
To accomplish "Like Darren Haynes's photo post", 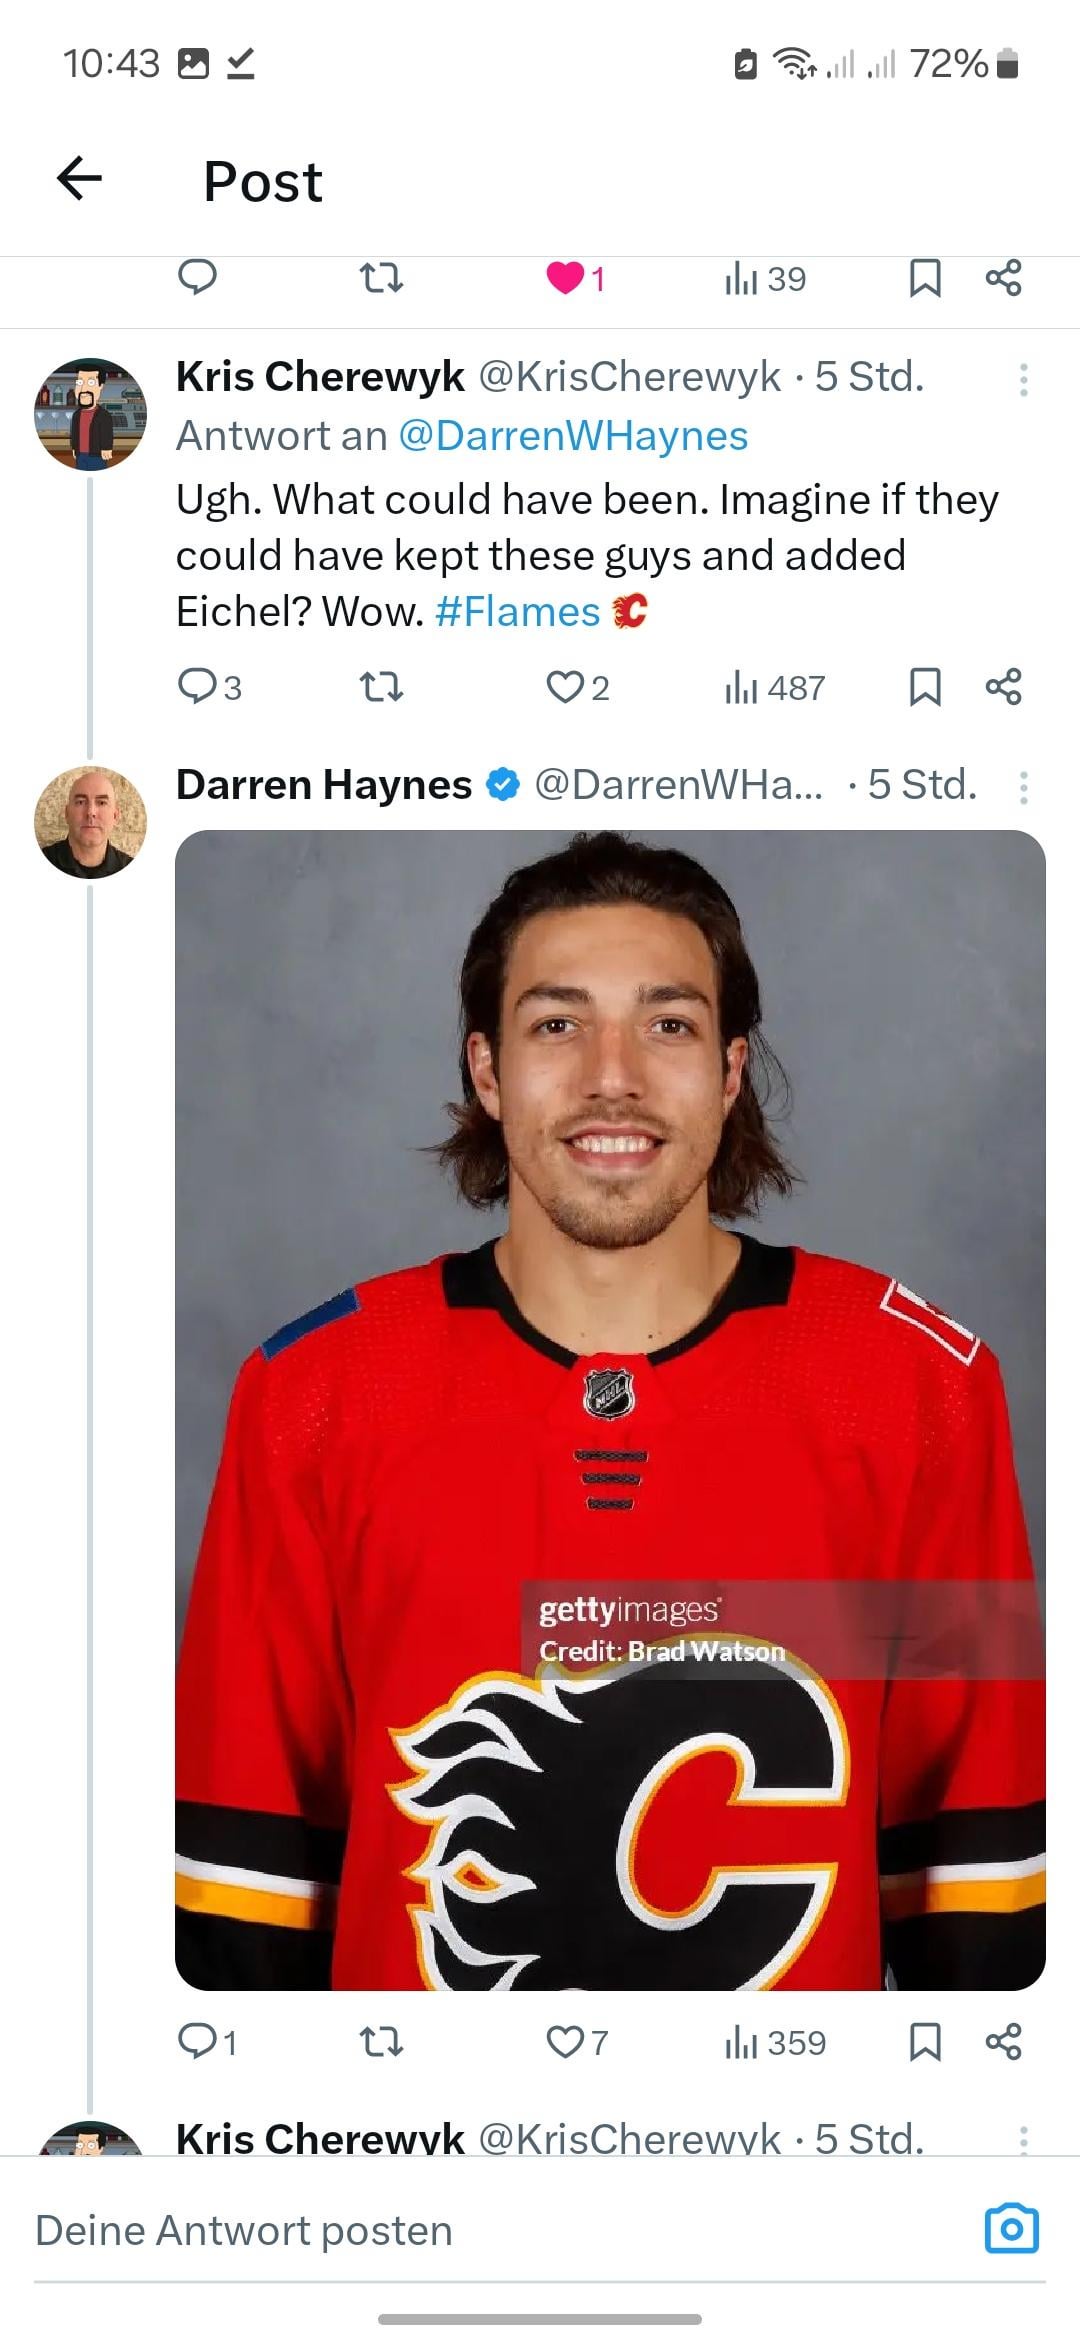I will pyautogui.click(x=565, y=2042).
